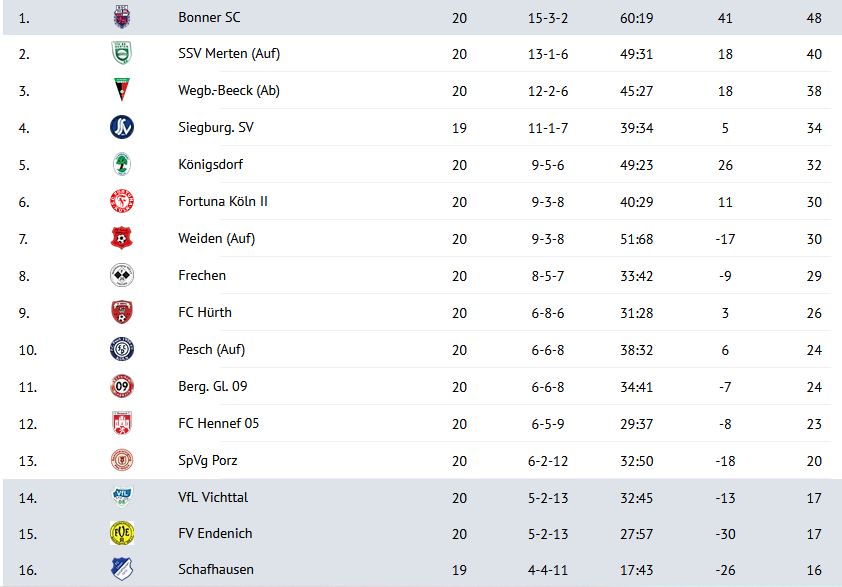
Task: Click the FV Endenich yellow badge
Action: tap(122, 533)
